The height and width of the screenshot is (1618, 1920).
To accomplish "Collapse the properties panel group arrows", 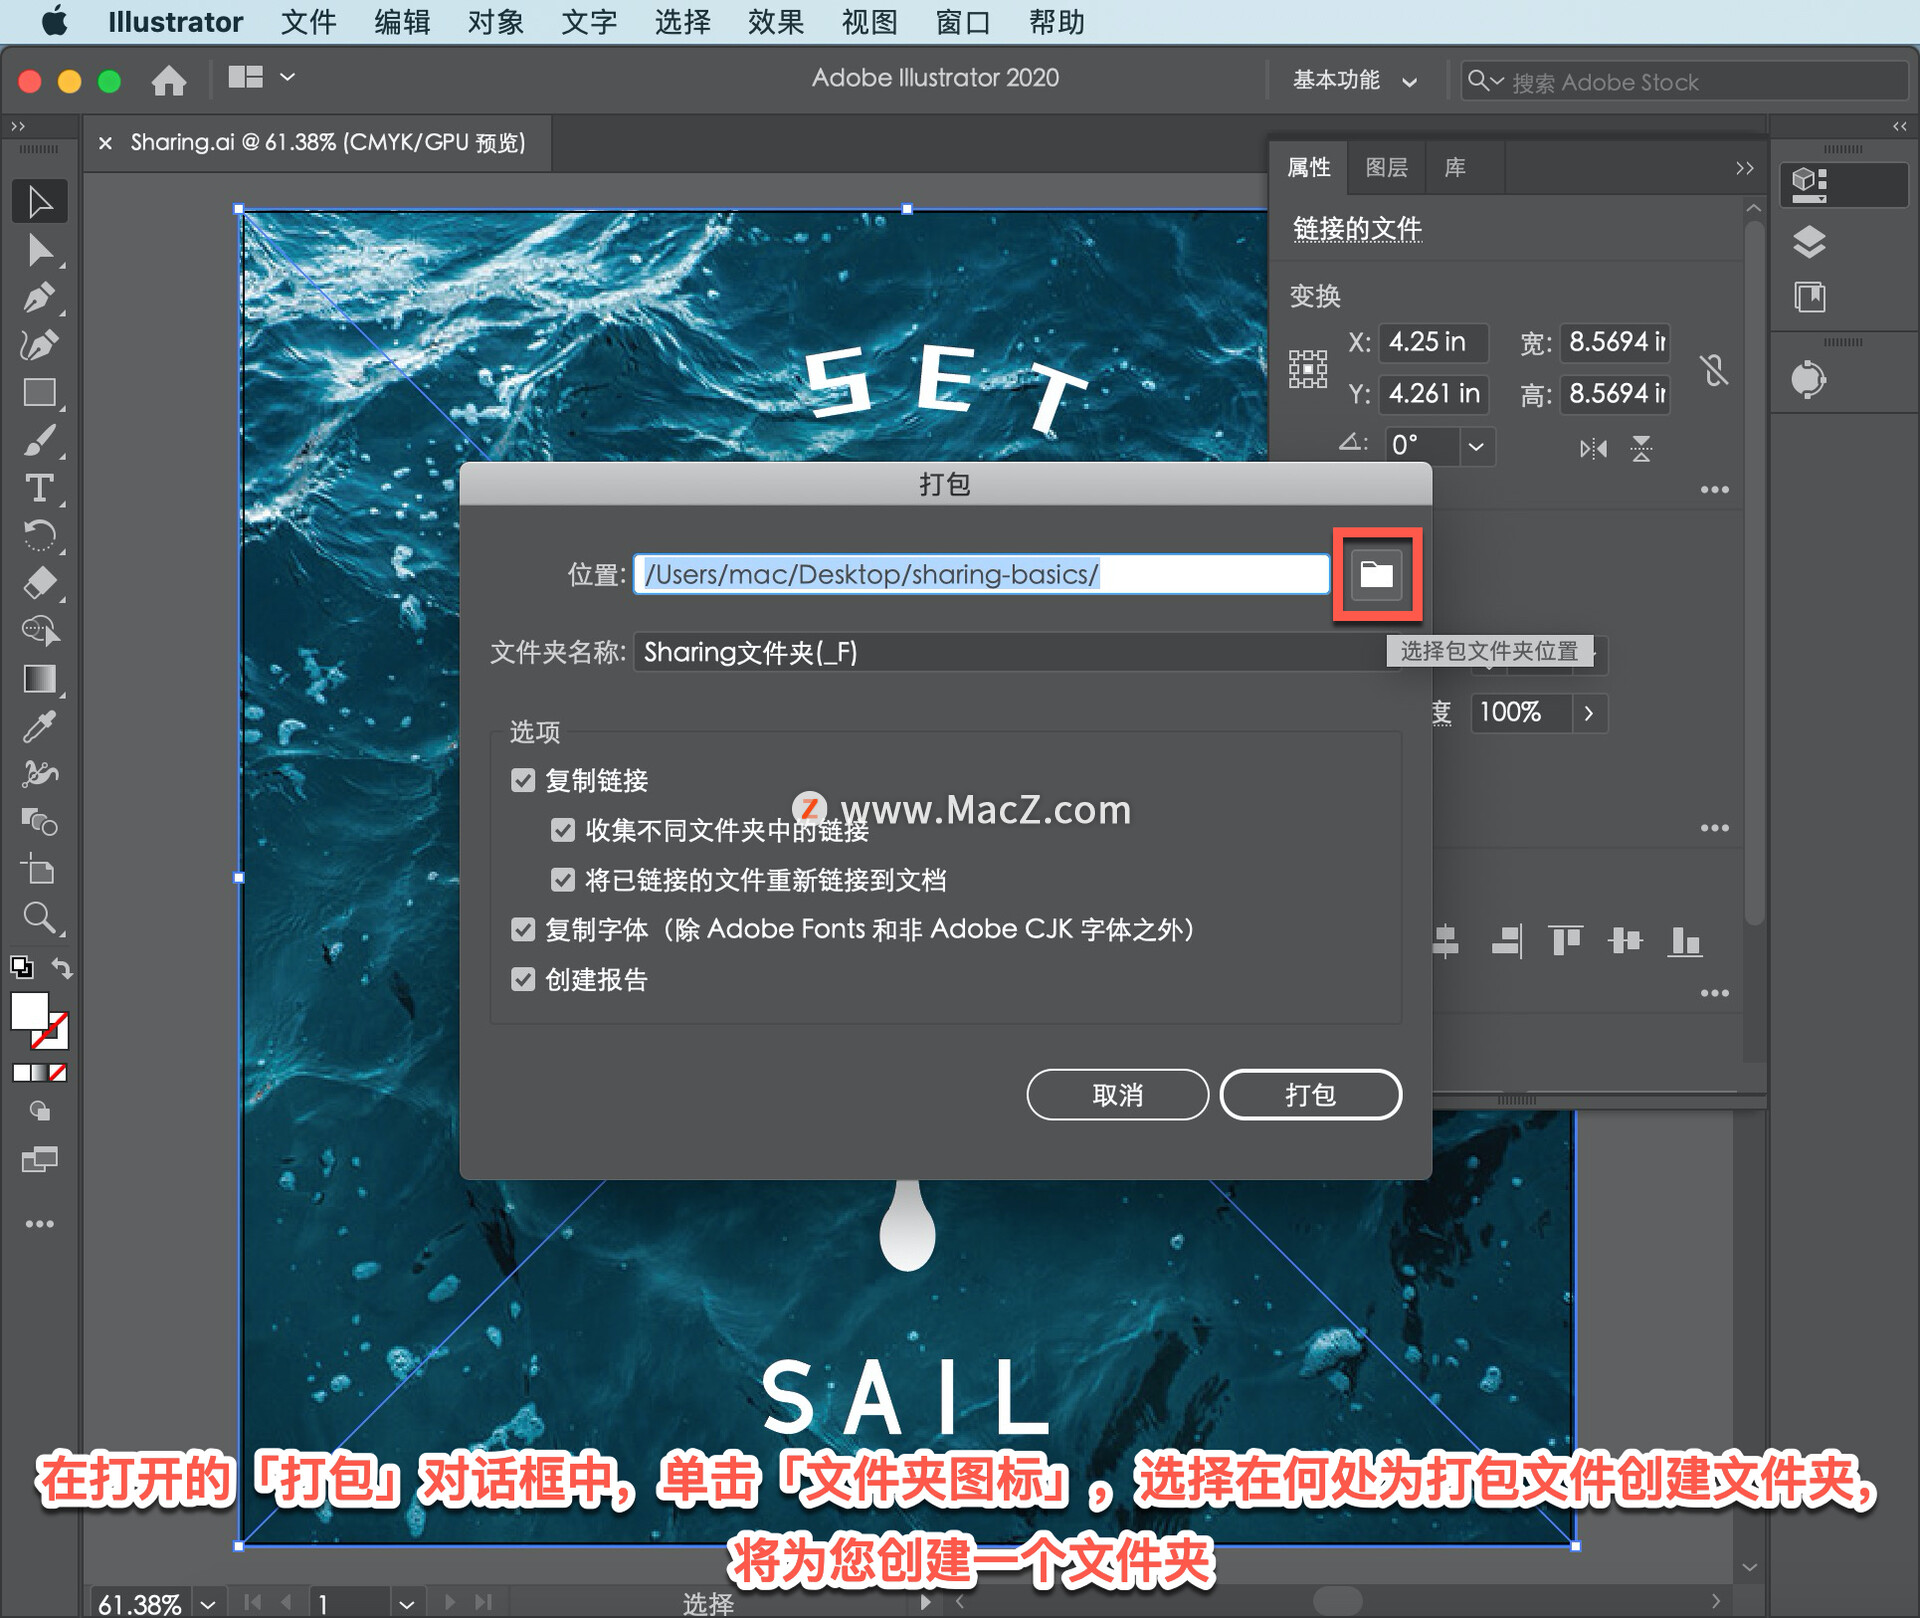I will (x=1744, y=168).
